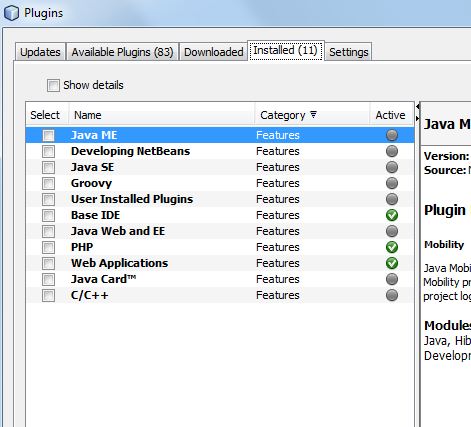
Task: Sort by the Name column header
Action: 162,115
